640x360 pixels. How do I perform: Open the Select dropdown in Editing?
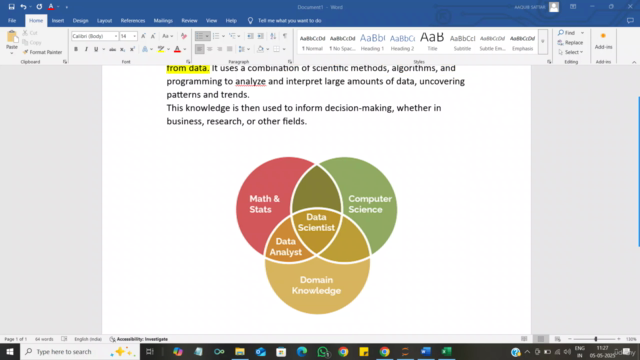tap(571, 52)
